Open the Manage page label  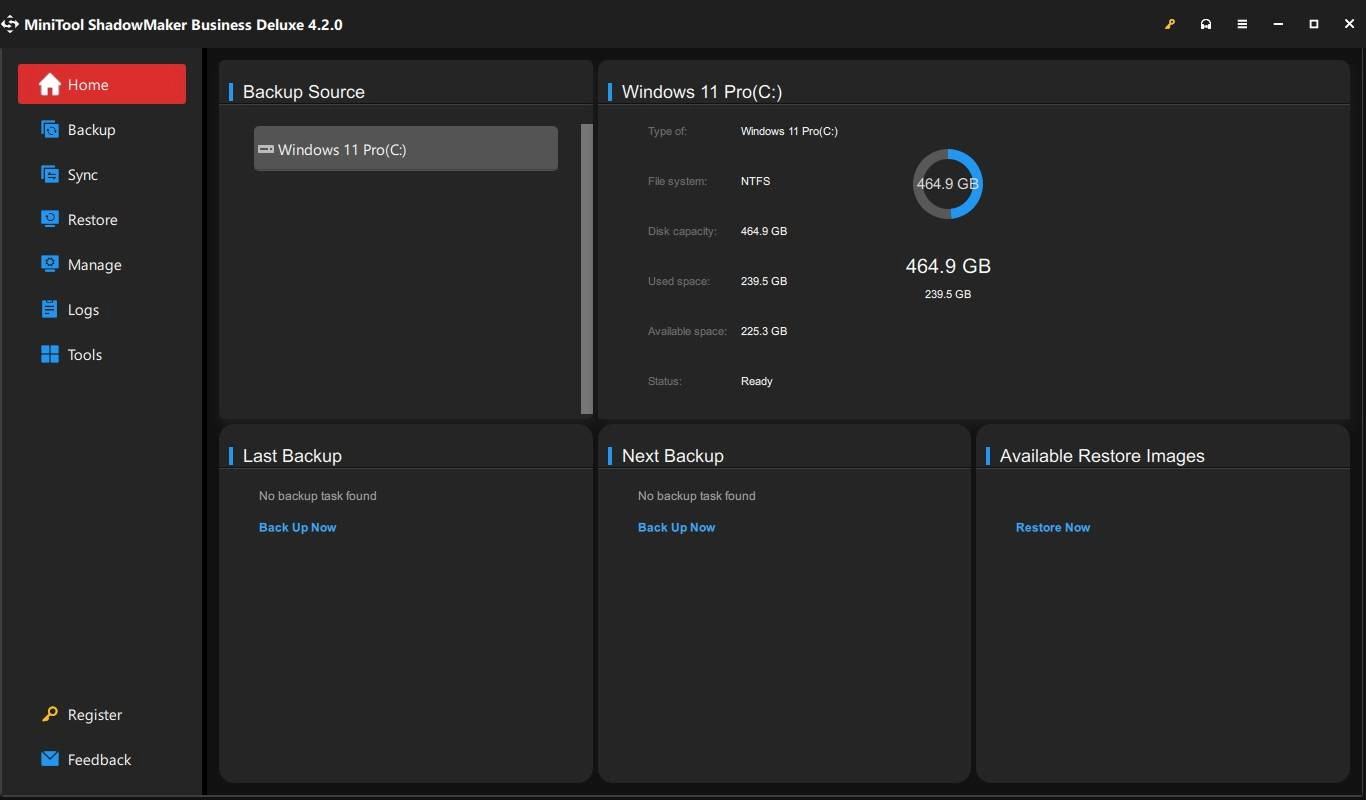pyautogui.click(x=95, y=265)
